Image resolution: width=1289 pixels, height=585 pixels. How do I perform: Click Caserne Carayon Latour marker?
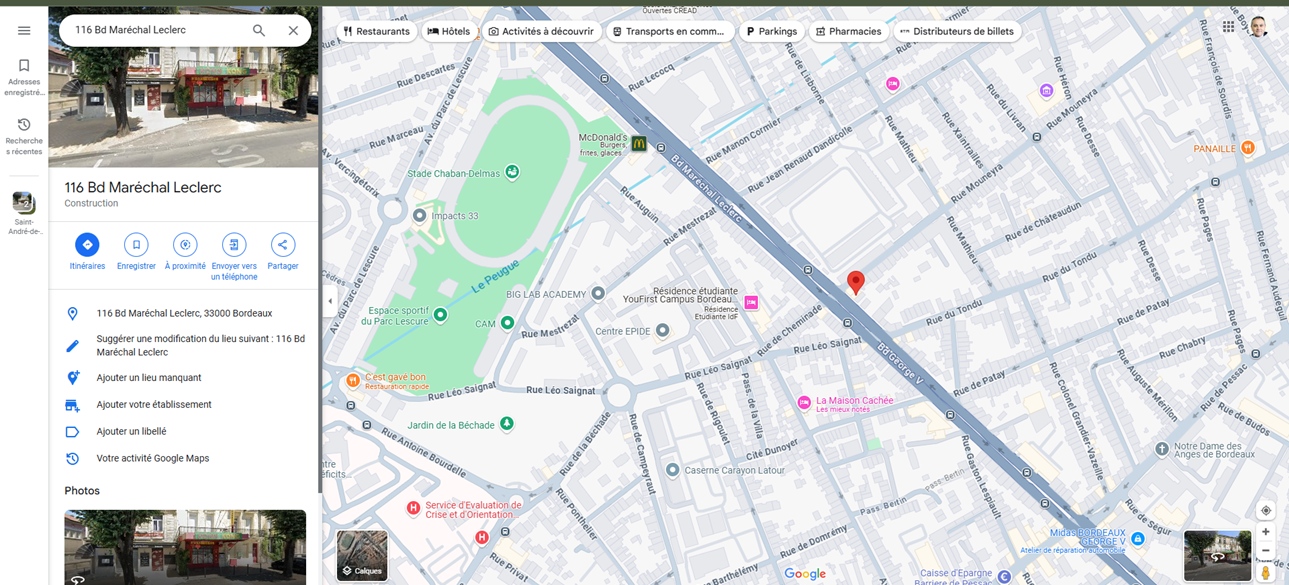tap(673, 470)
